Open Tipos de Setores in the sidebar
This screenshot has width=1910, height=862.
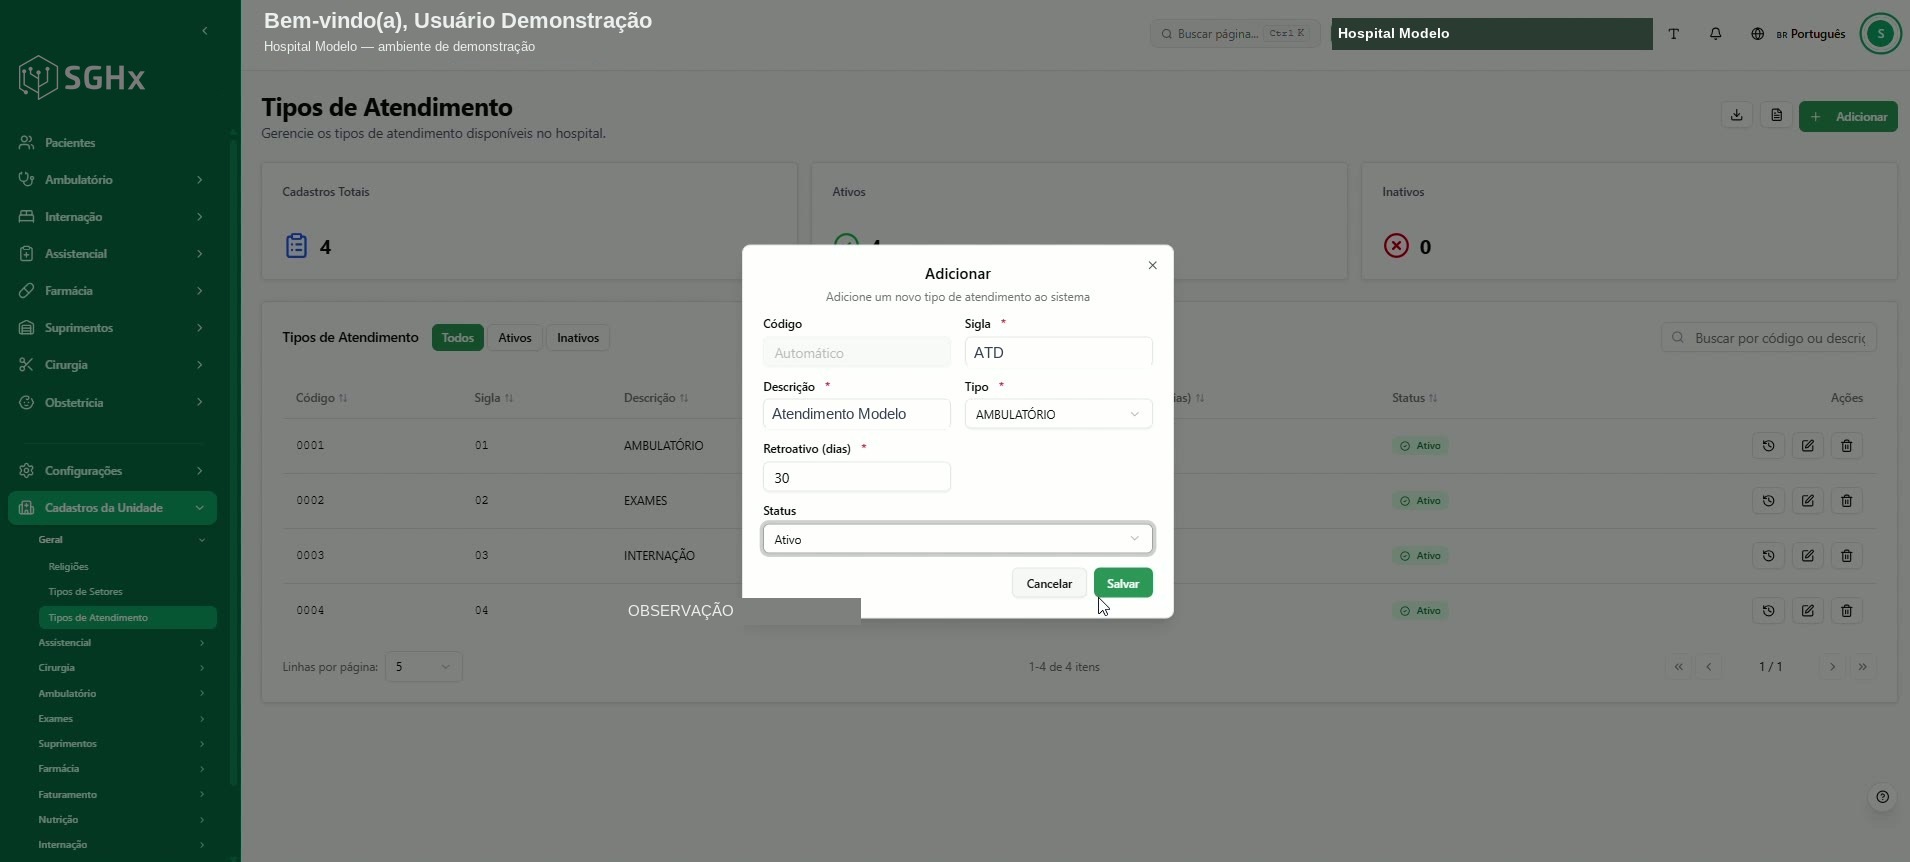click(x=85, y=592)
